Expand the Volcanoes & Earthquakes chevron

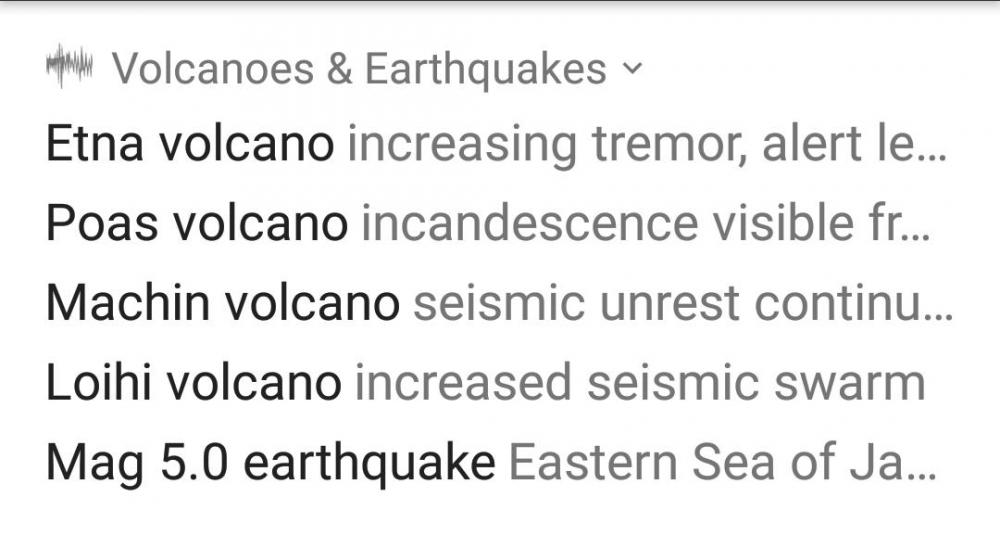click(x=630, y=69)
